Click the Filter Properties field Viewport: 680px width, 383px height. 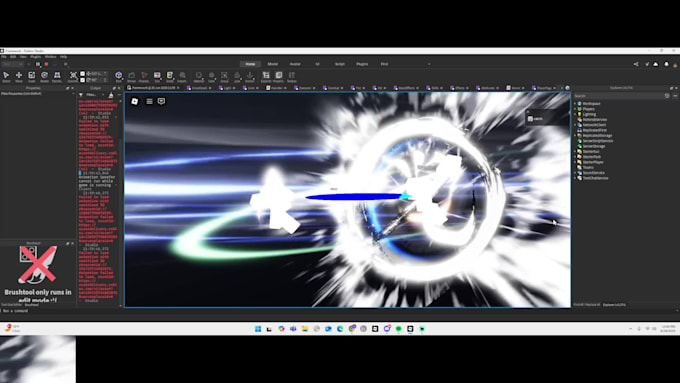point(36,94)
